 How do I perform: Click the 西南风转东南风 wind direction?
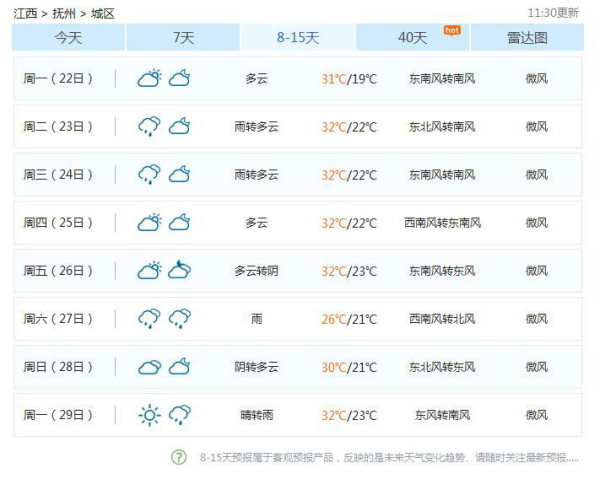pos(442,223)
